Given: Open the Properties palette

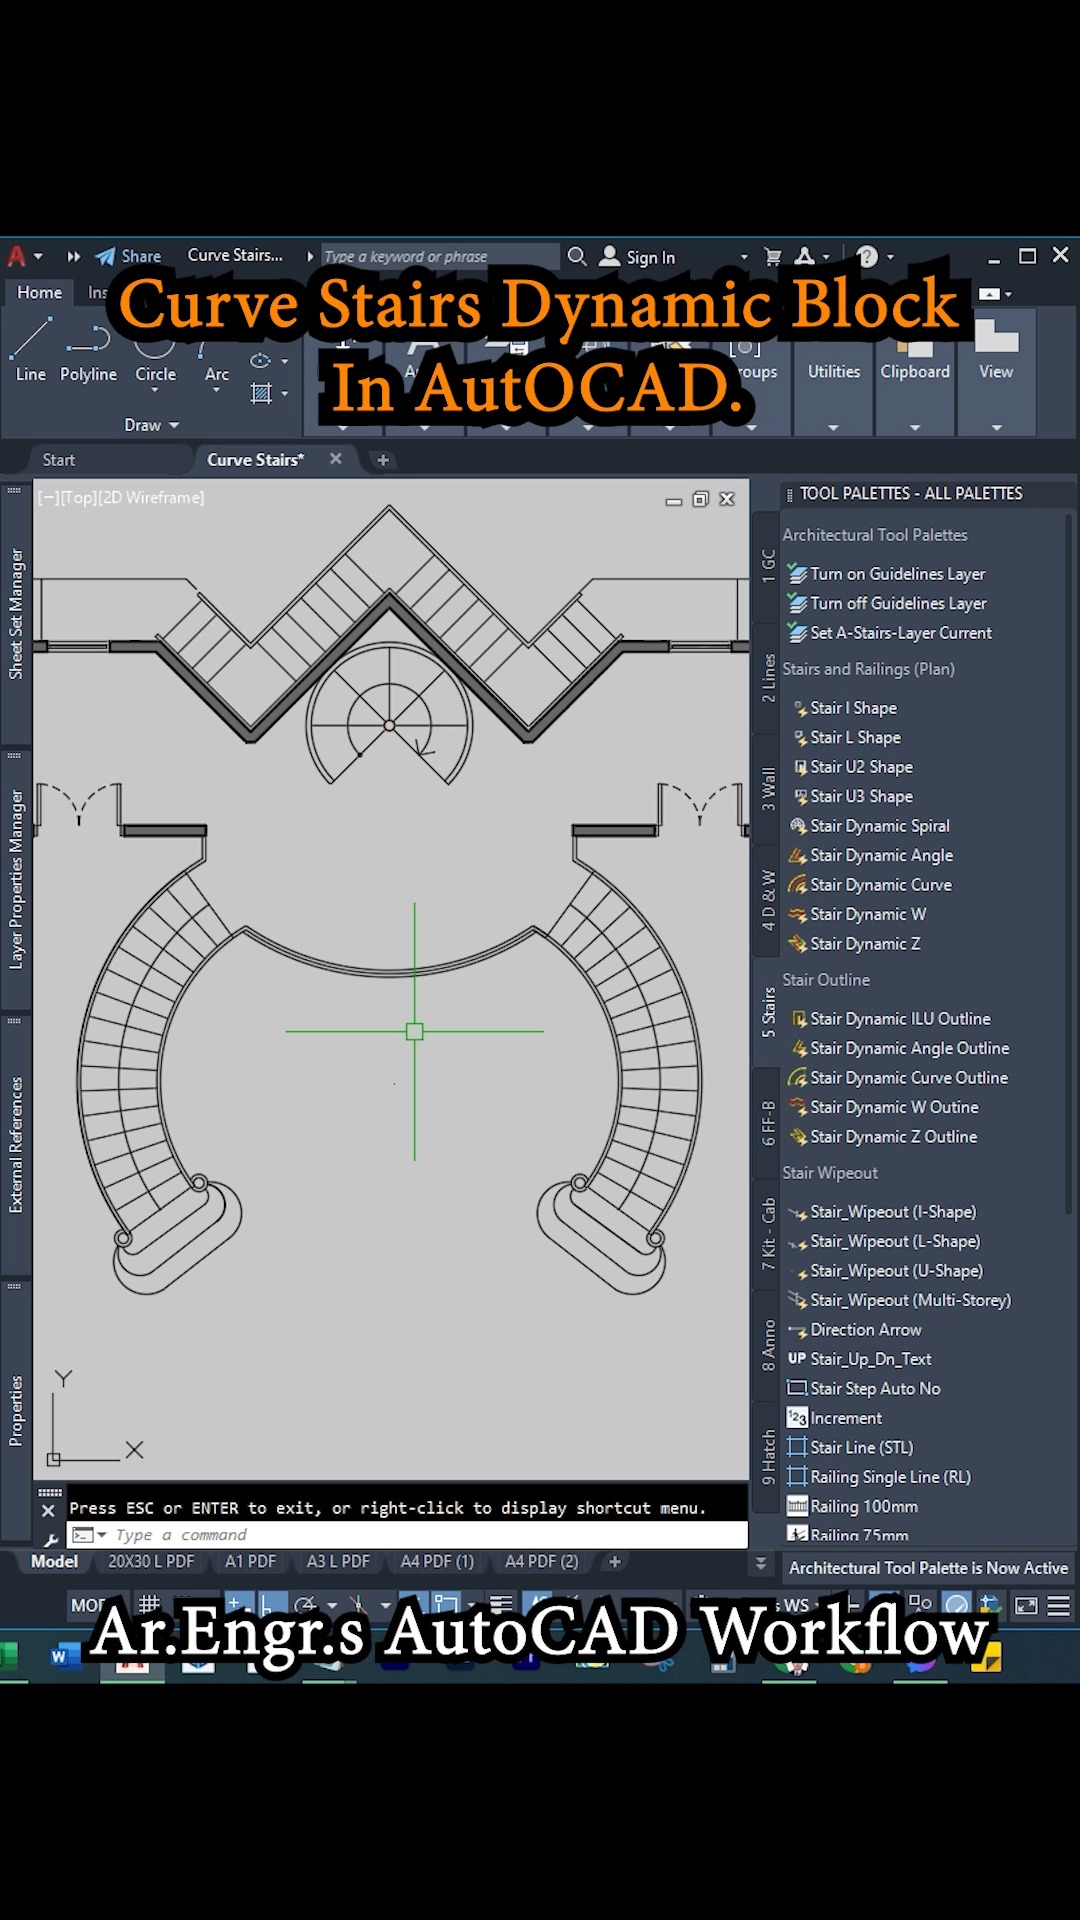Looking at the screenshot, I should pyautogui.click(x=16, y=1411).
